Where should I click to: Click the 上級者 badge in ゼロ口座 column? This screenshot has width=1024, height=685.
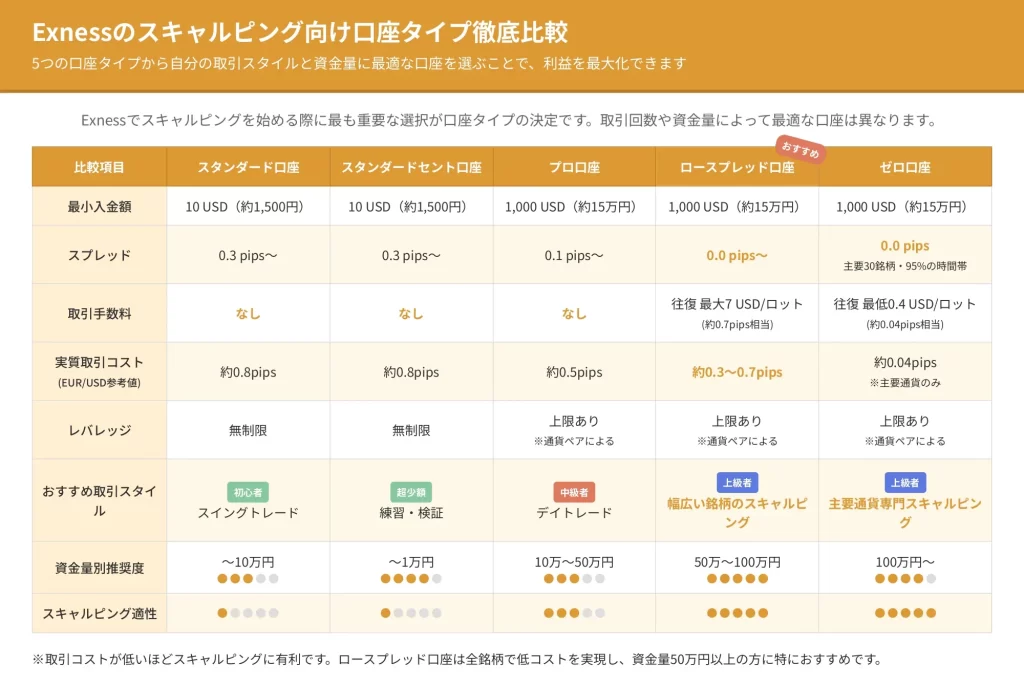click(x=905, y=483)
